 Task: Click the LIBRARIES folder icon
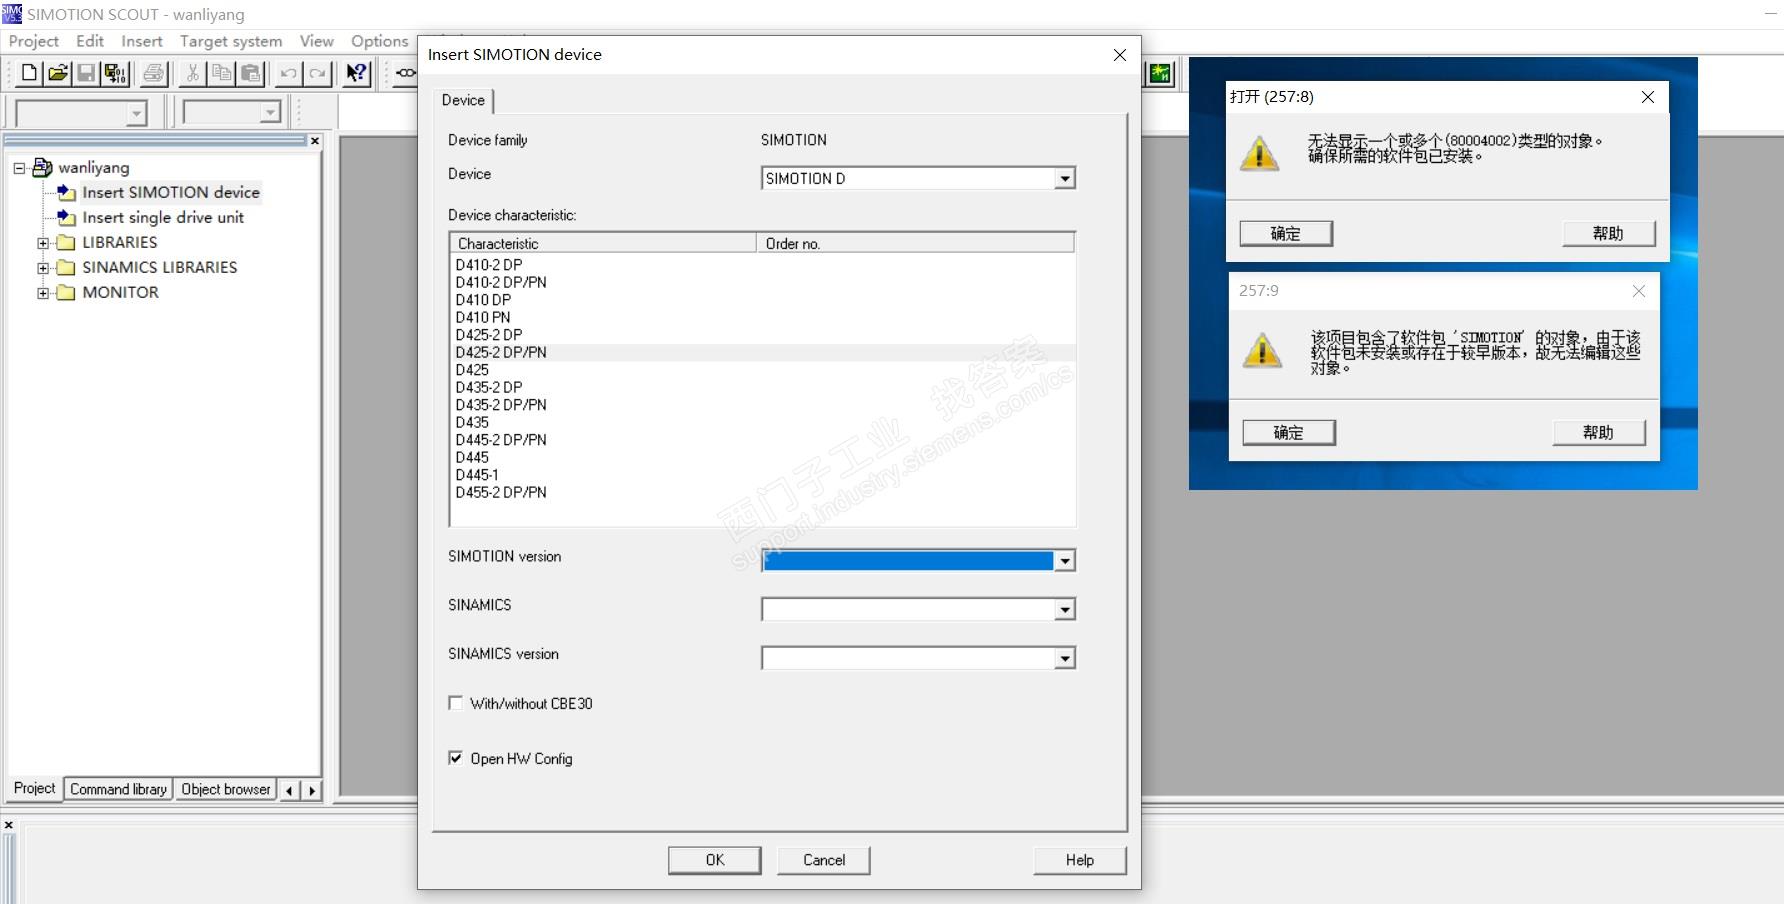pos(67,242)
